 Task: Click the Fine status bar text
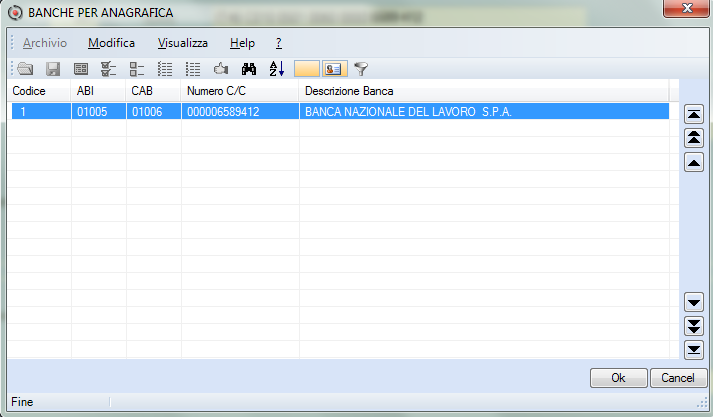point(22,402)
